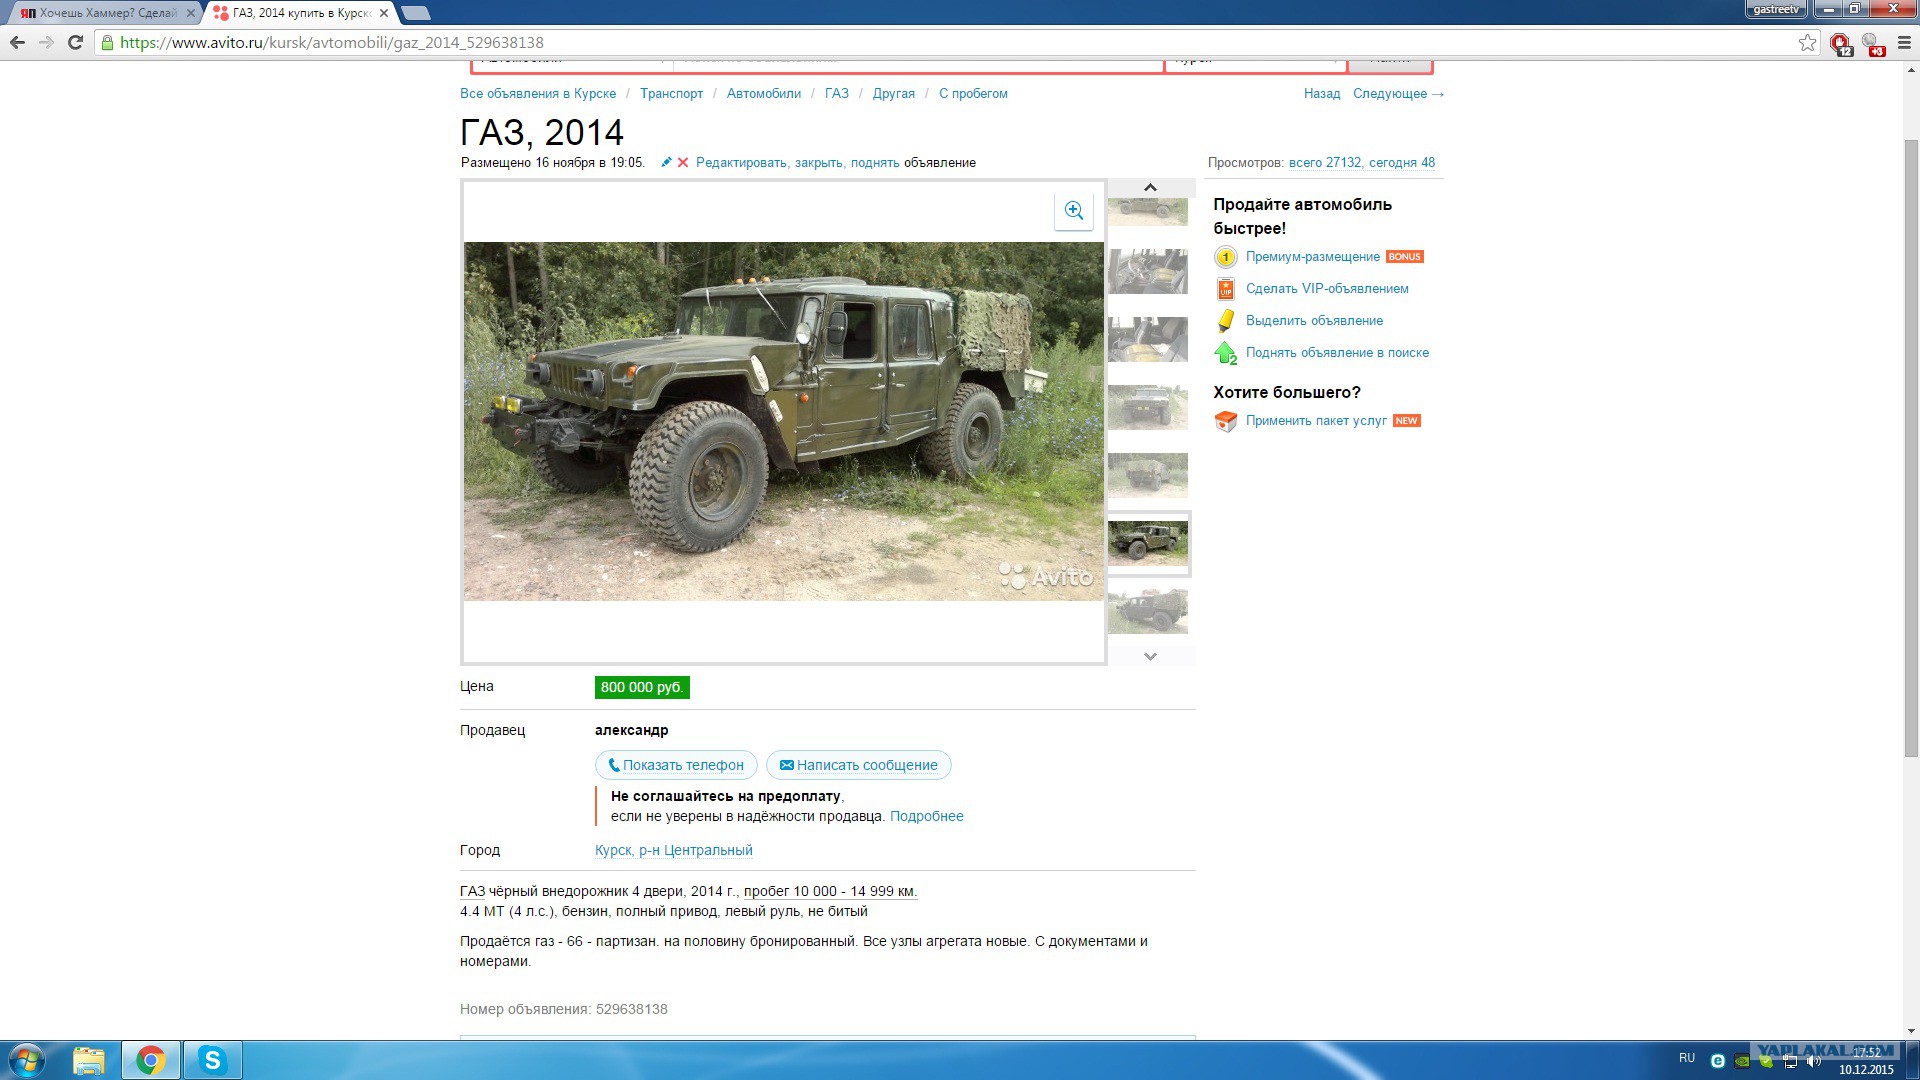Click the service package box icon

pos(1225,421)
